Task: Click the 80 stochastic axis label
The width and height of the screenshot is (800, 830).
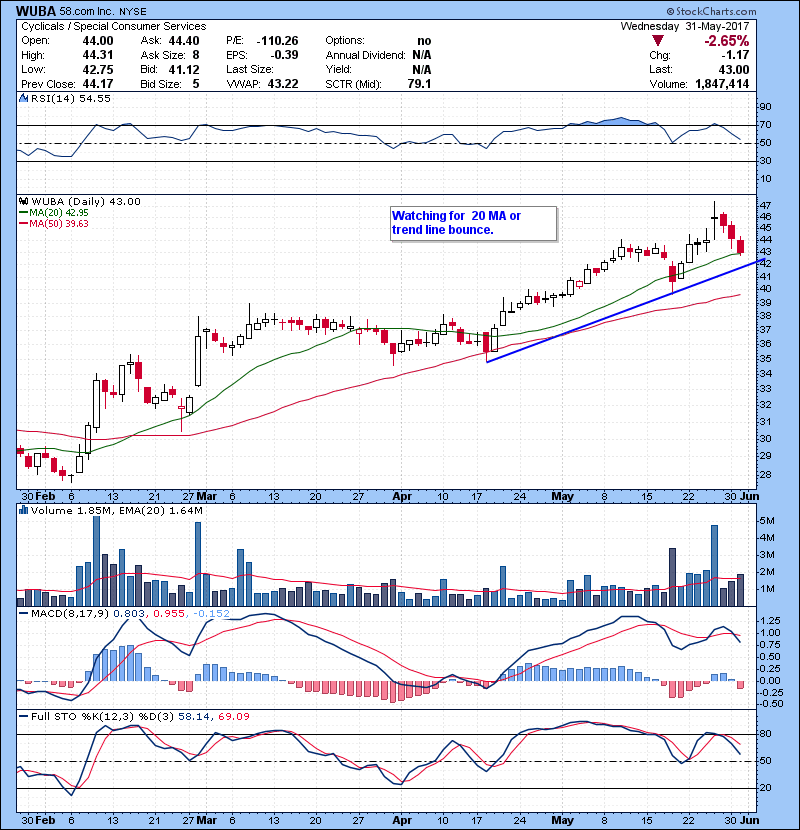Action: (x=765, y=734)
